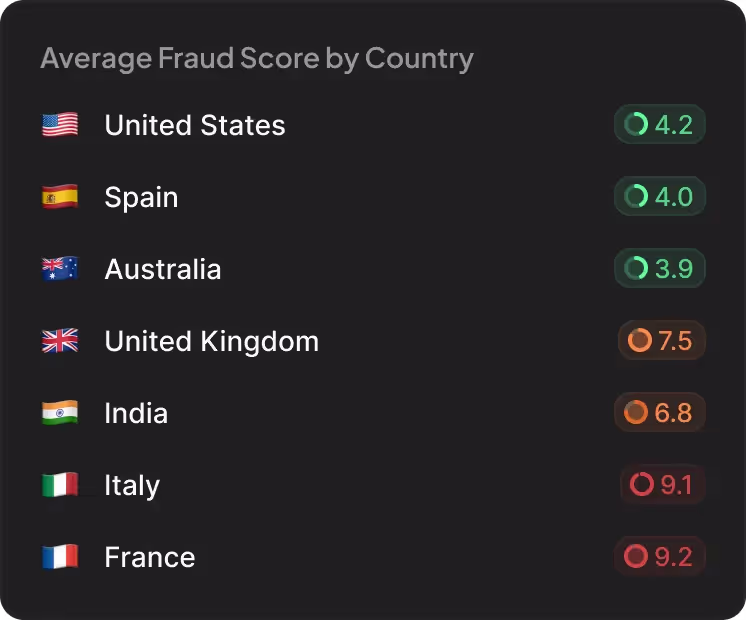This screenshot has width=746, height=620.
Task: Click the red 9.2 score badge
Action: click(660, 557)
